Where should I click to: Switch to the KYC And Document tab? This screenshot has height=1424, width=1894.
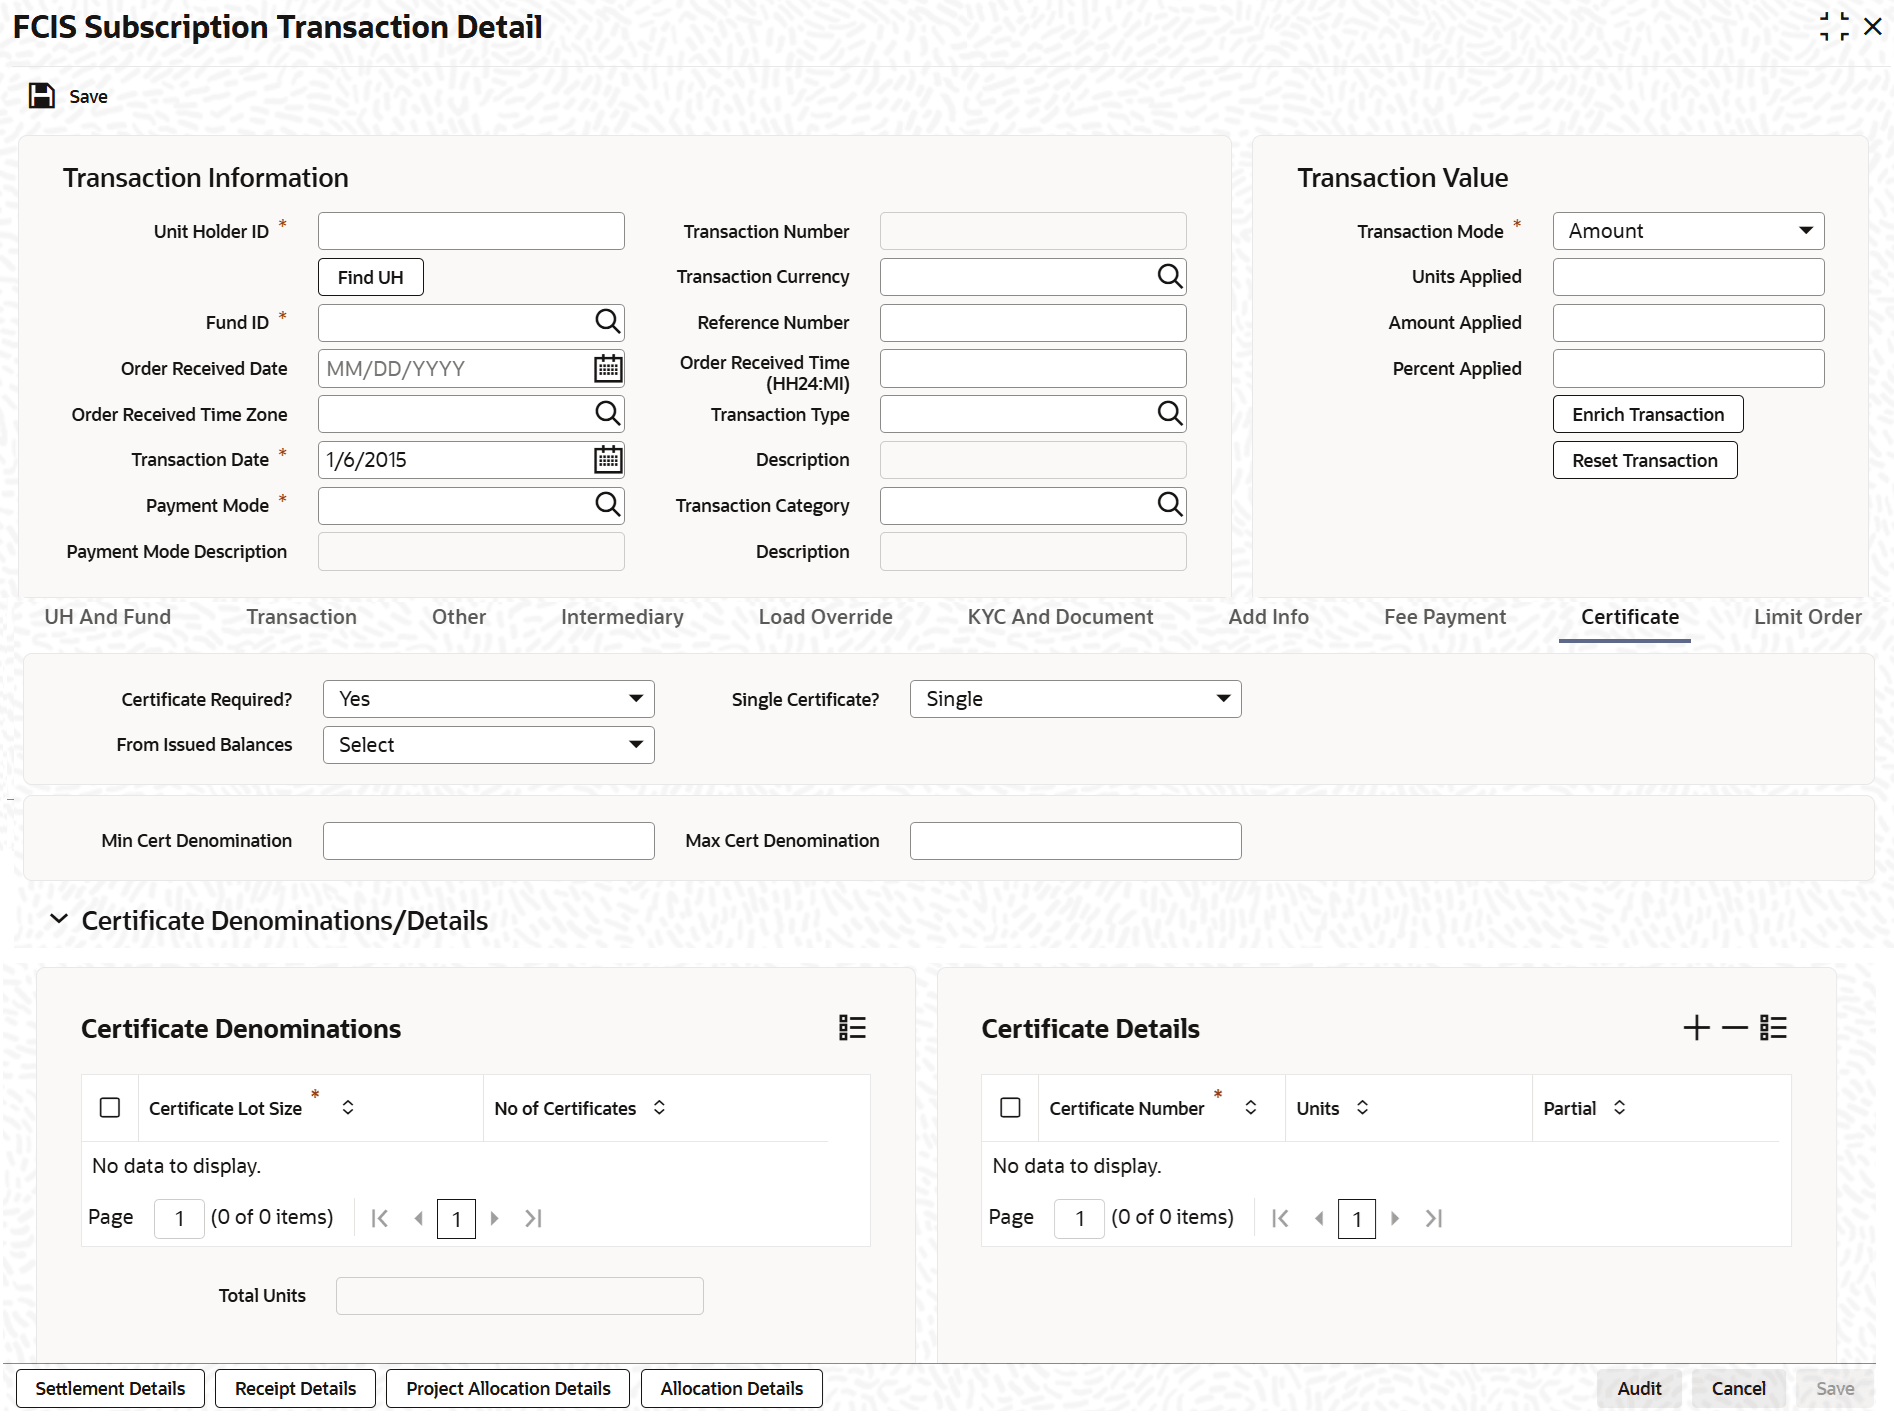1060,617
